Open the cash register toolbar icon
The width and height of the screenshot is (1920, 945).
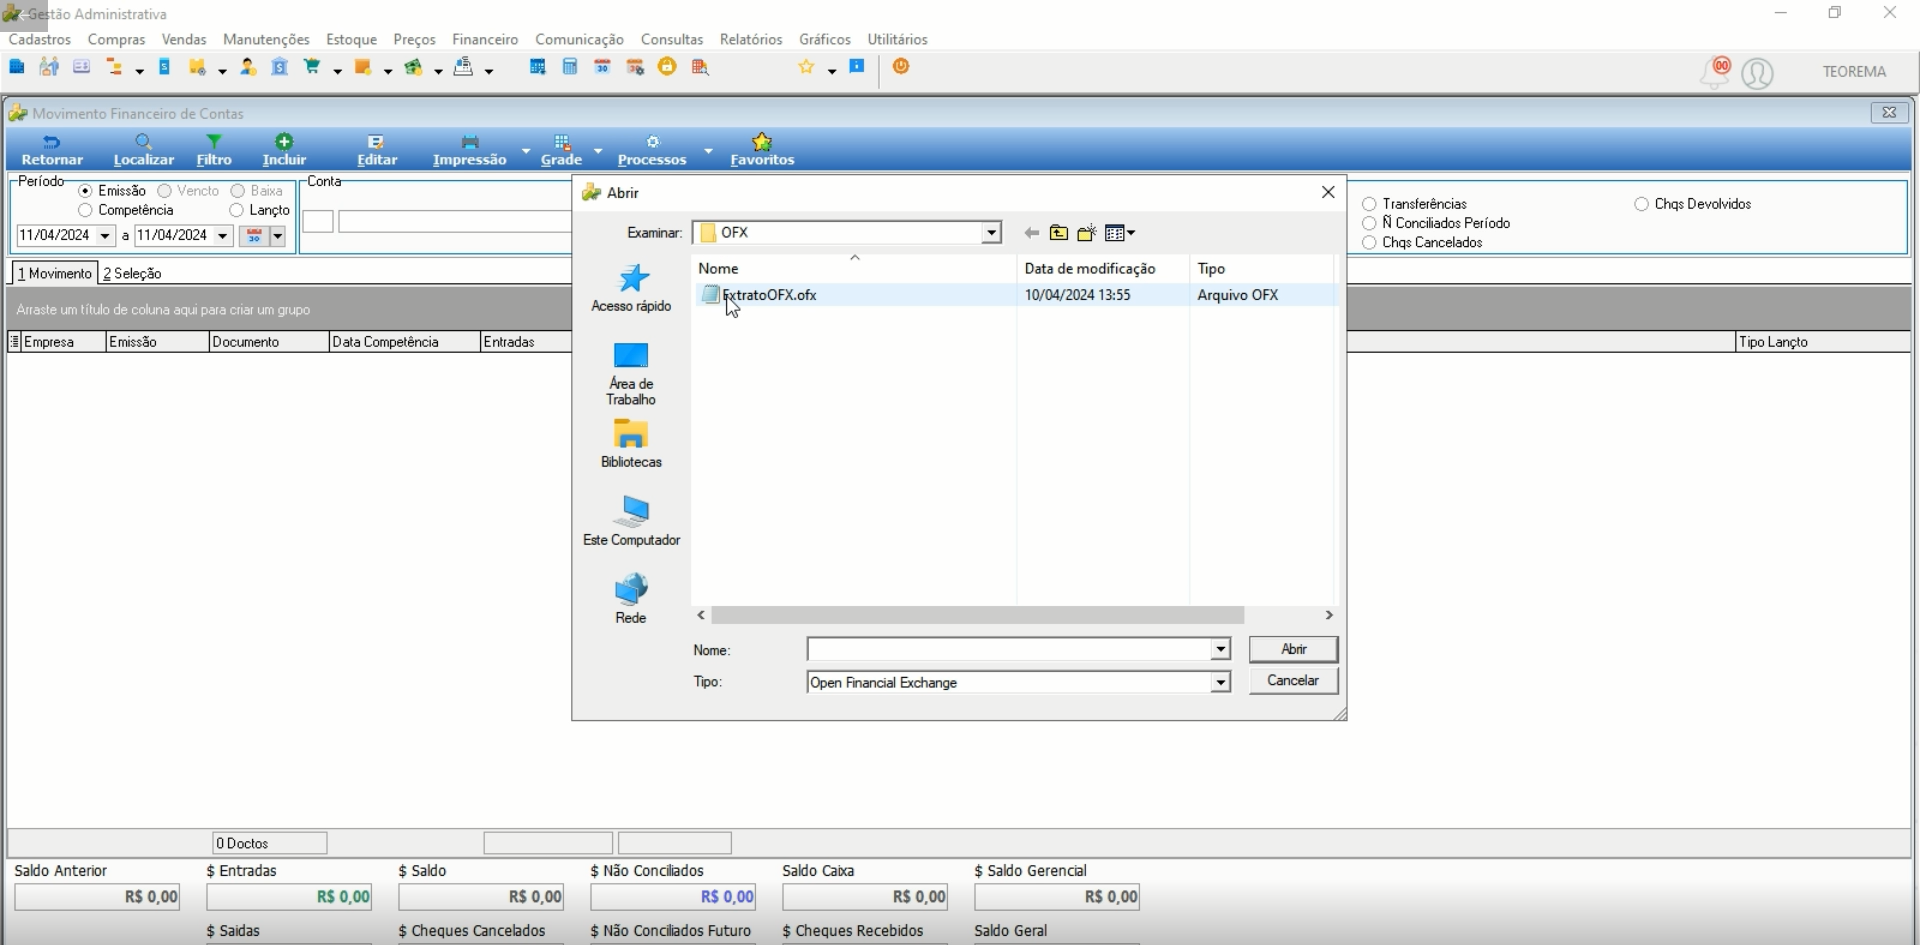click(x=463, y=67)
